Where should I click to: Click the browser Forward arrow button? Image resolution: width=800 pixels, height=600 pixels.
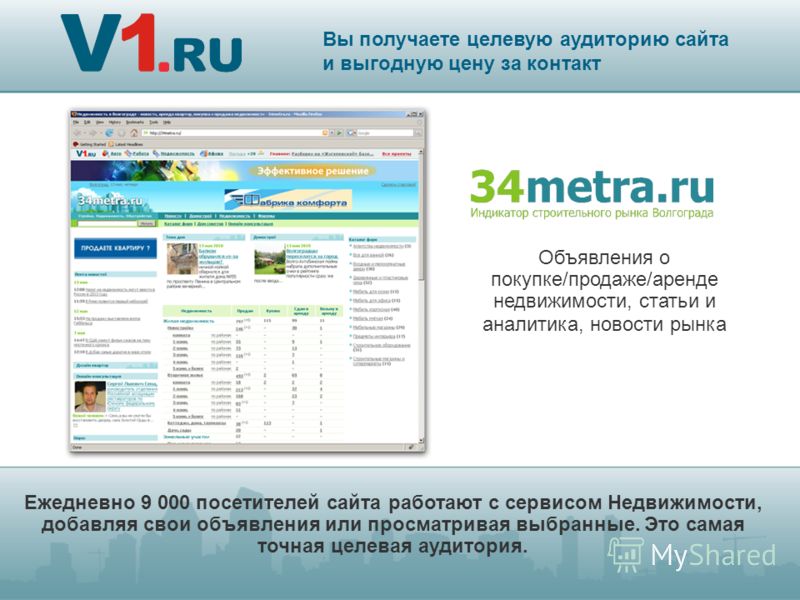coord(93,133)
